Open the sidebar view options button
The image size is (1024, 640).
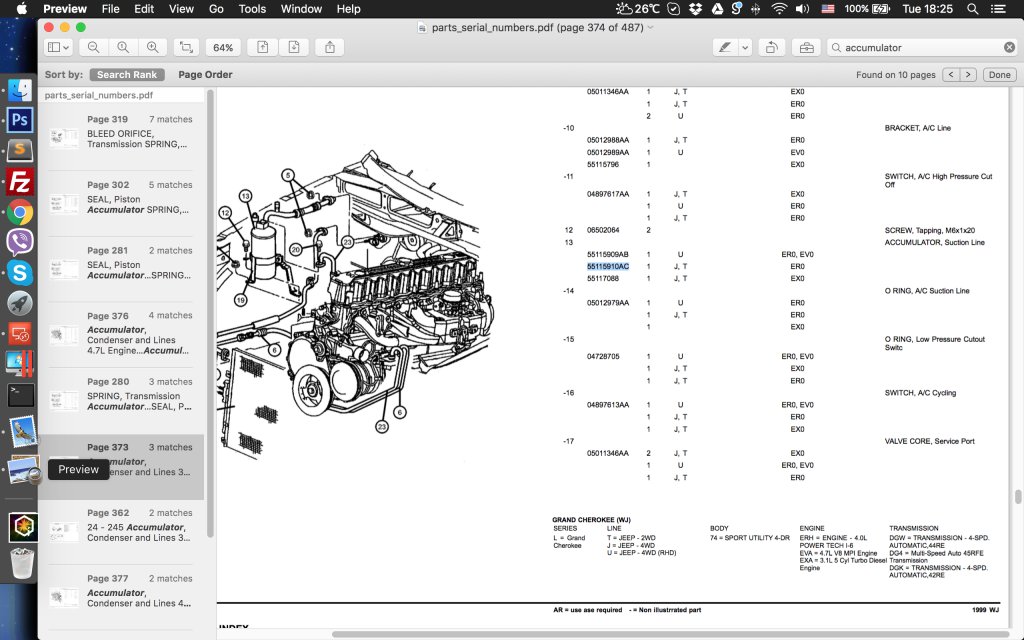pyautogui.click(x=58, y=47)
